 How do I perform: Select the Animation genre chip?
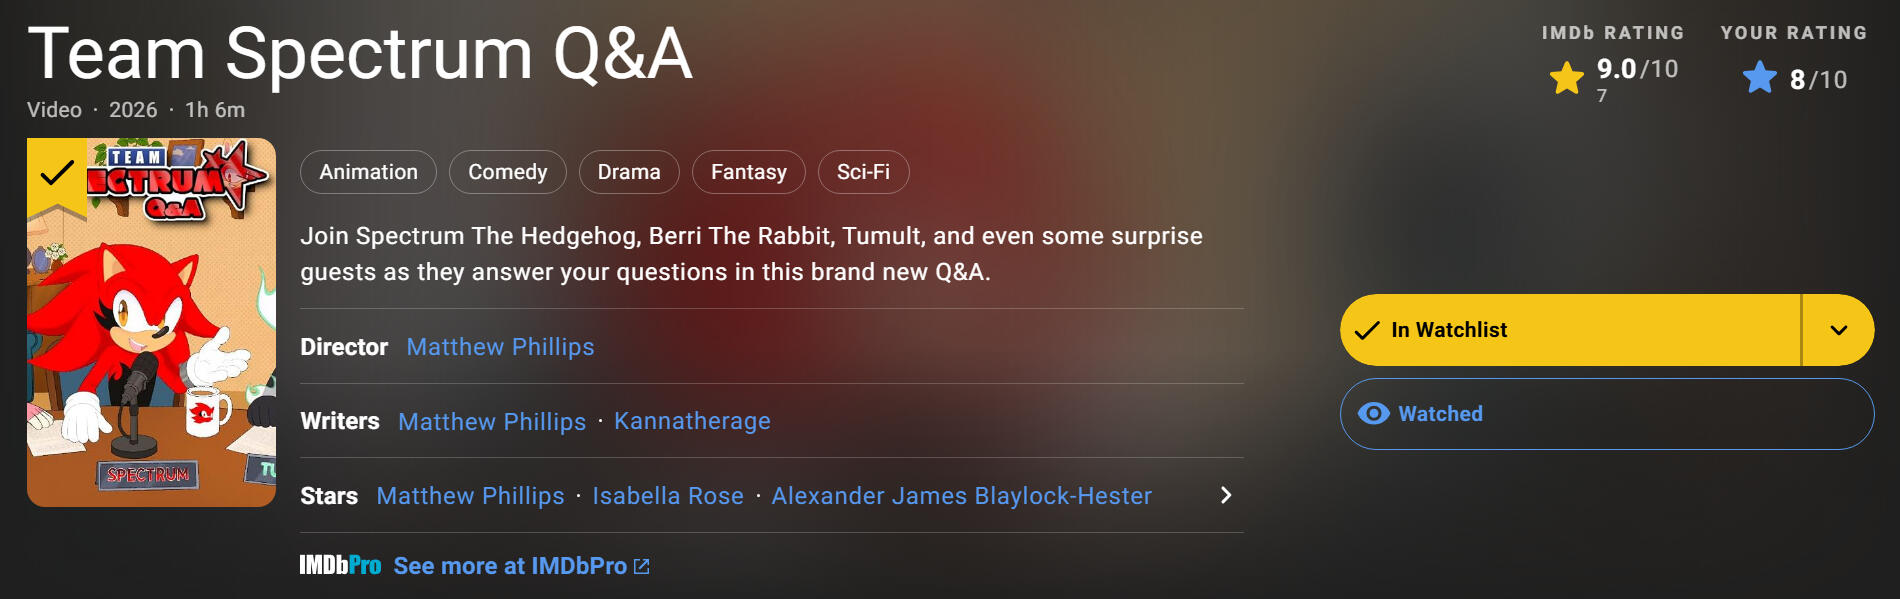coord(368,172)
